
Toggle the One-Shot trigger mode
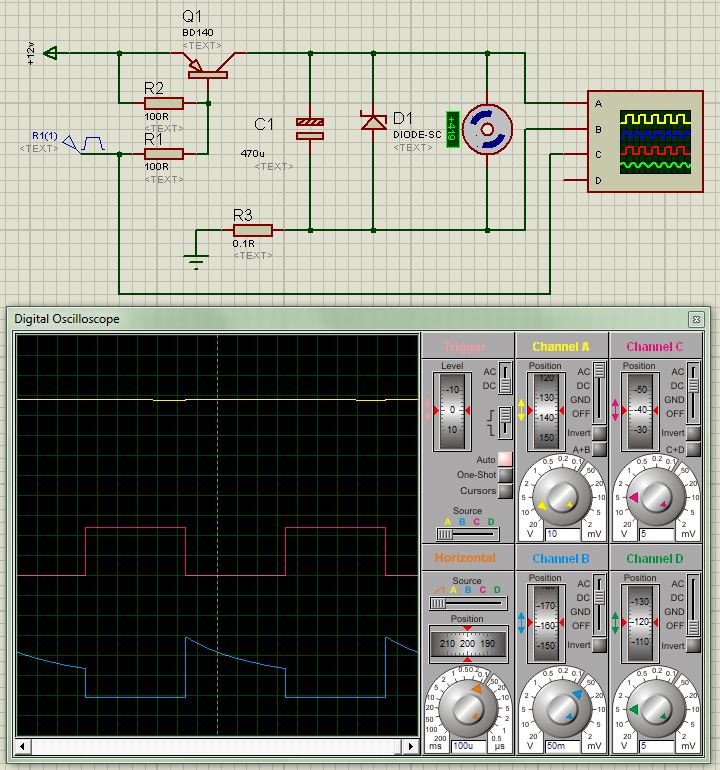coord(505,475)
